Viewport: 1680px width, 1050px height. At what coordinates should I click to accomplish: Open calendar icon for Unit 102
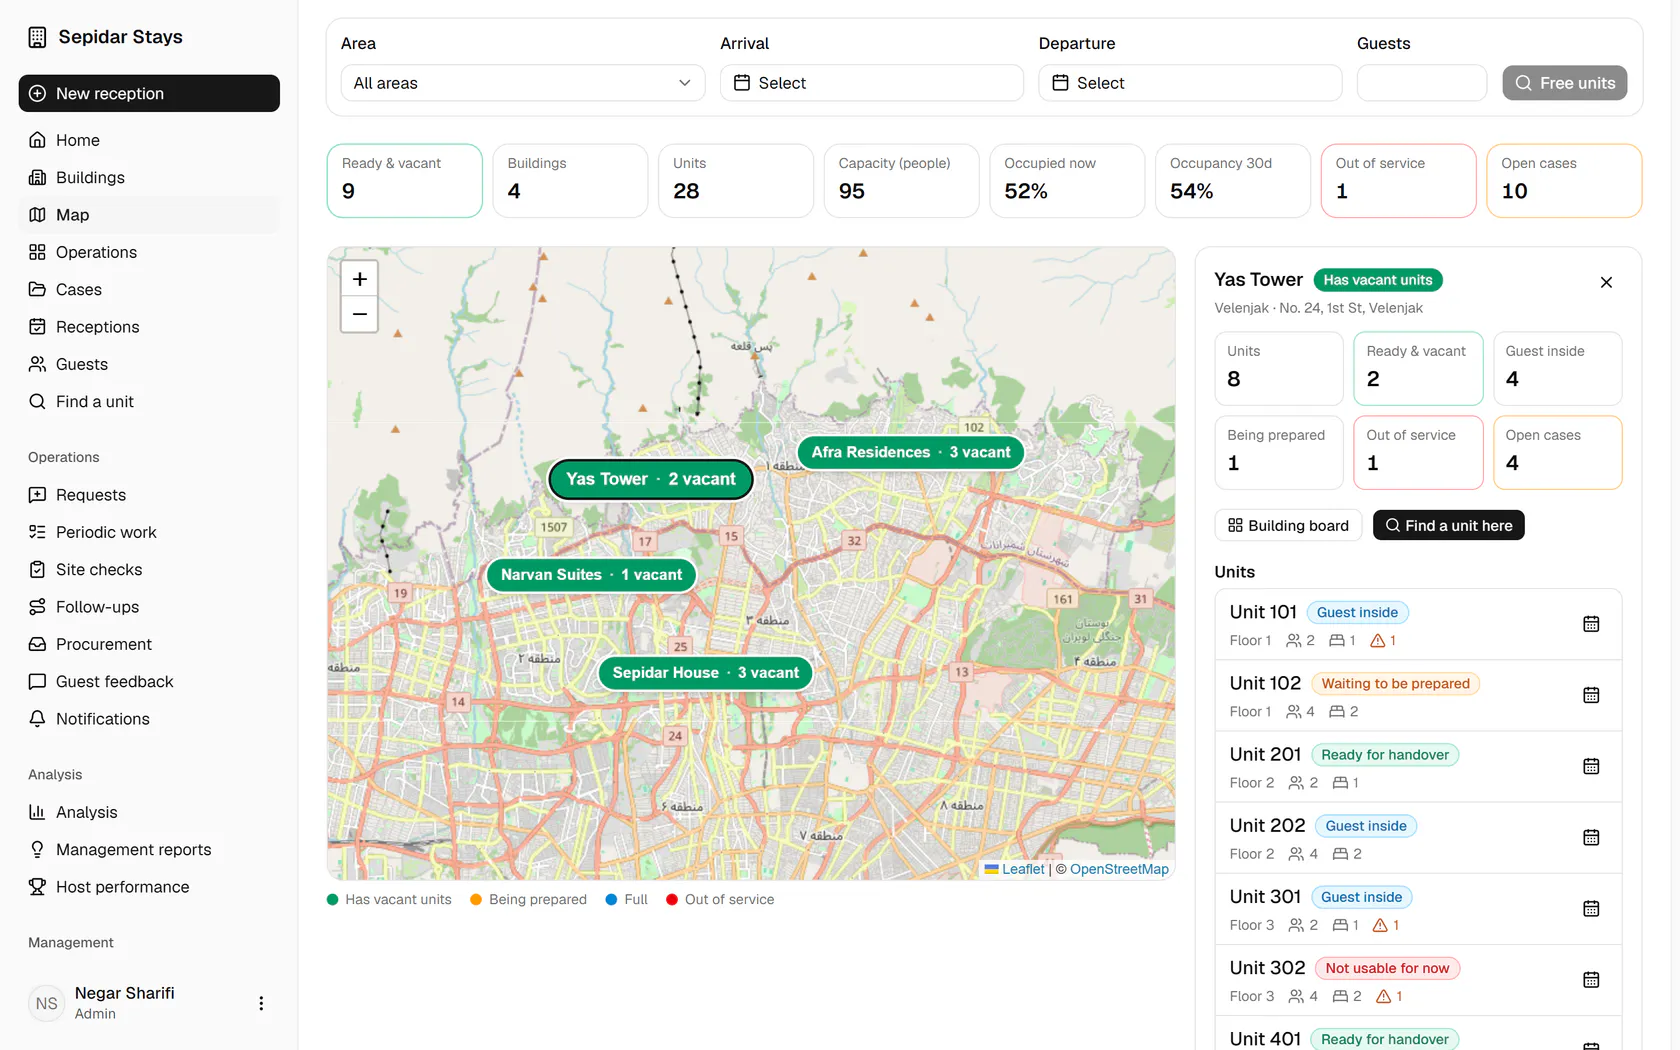(x=1591, y=695)
